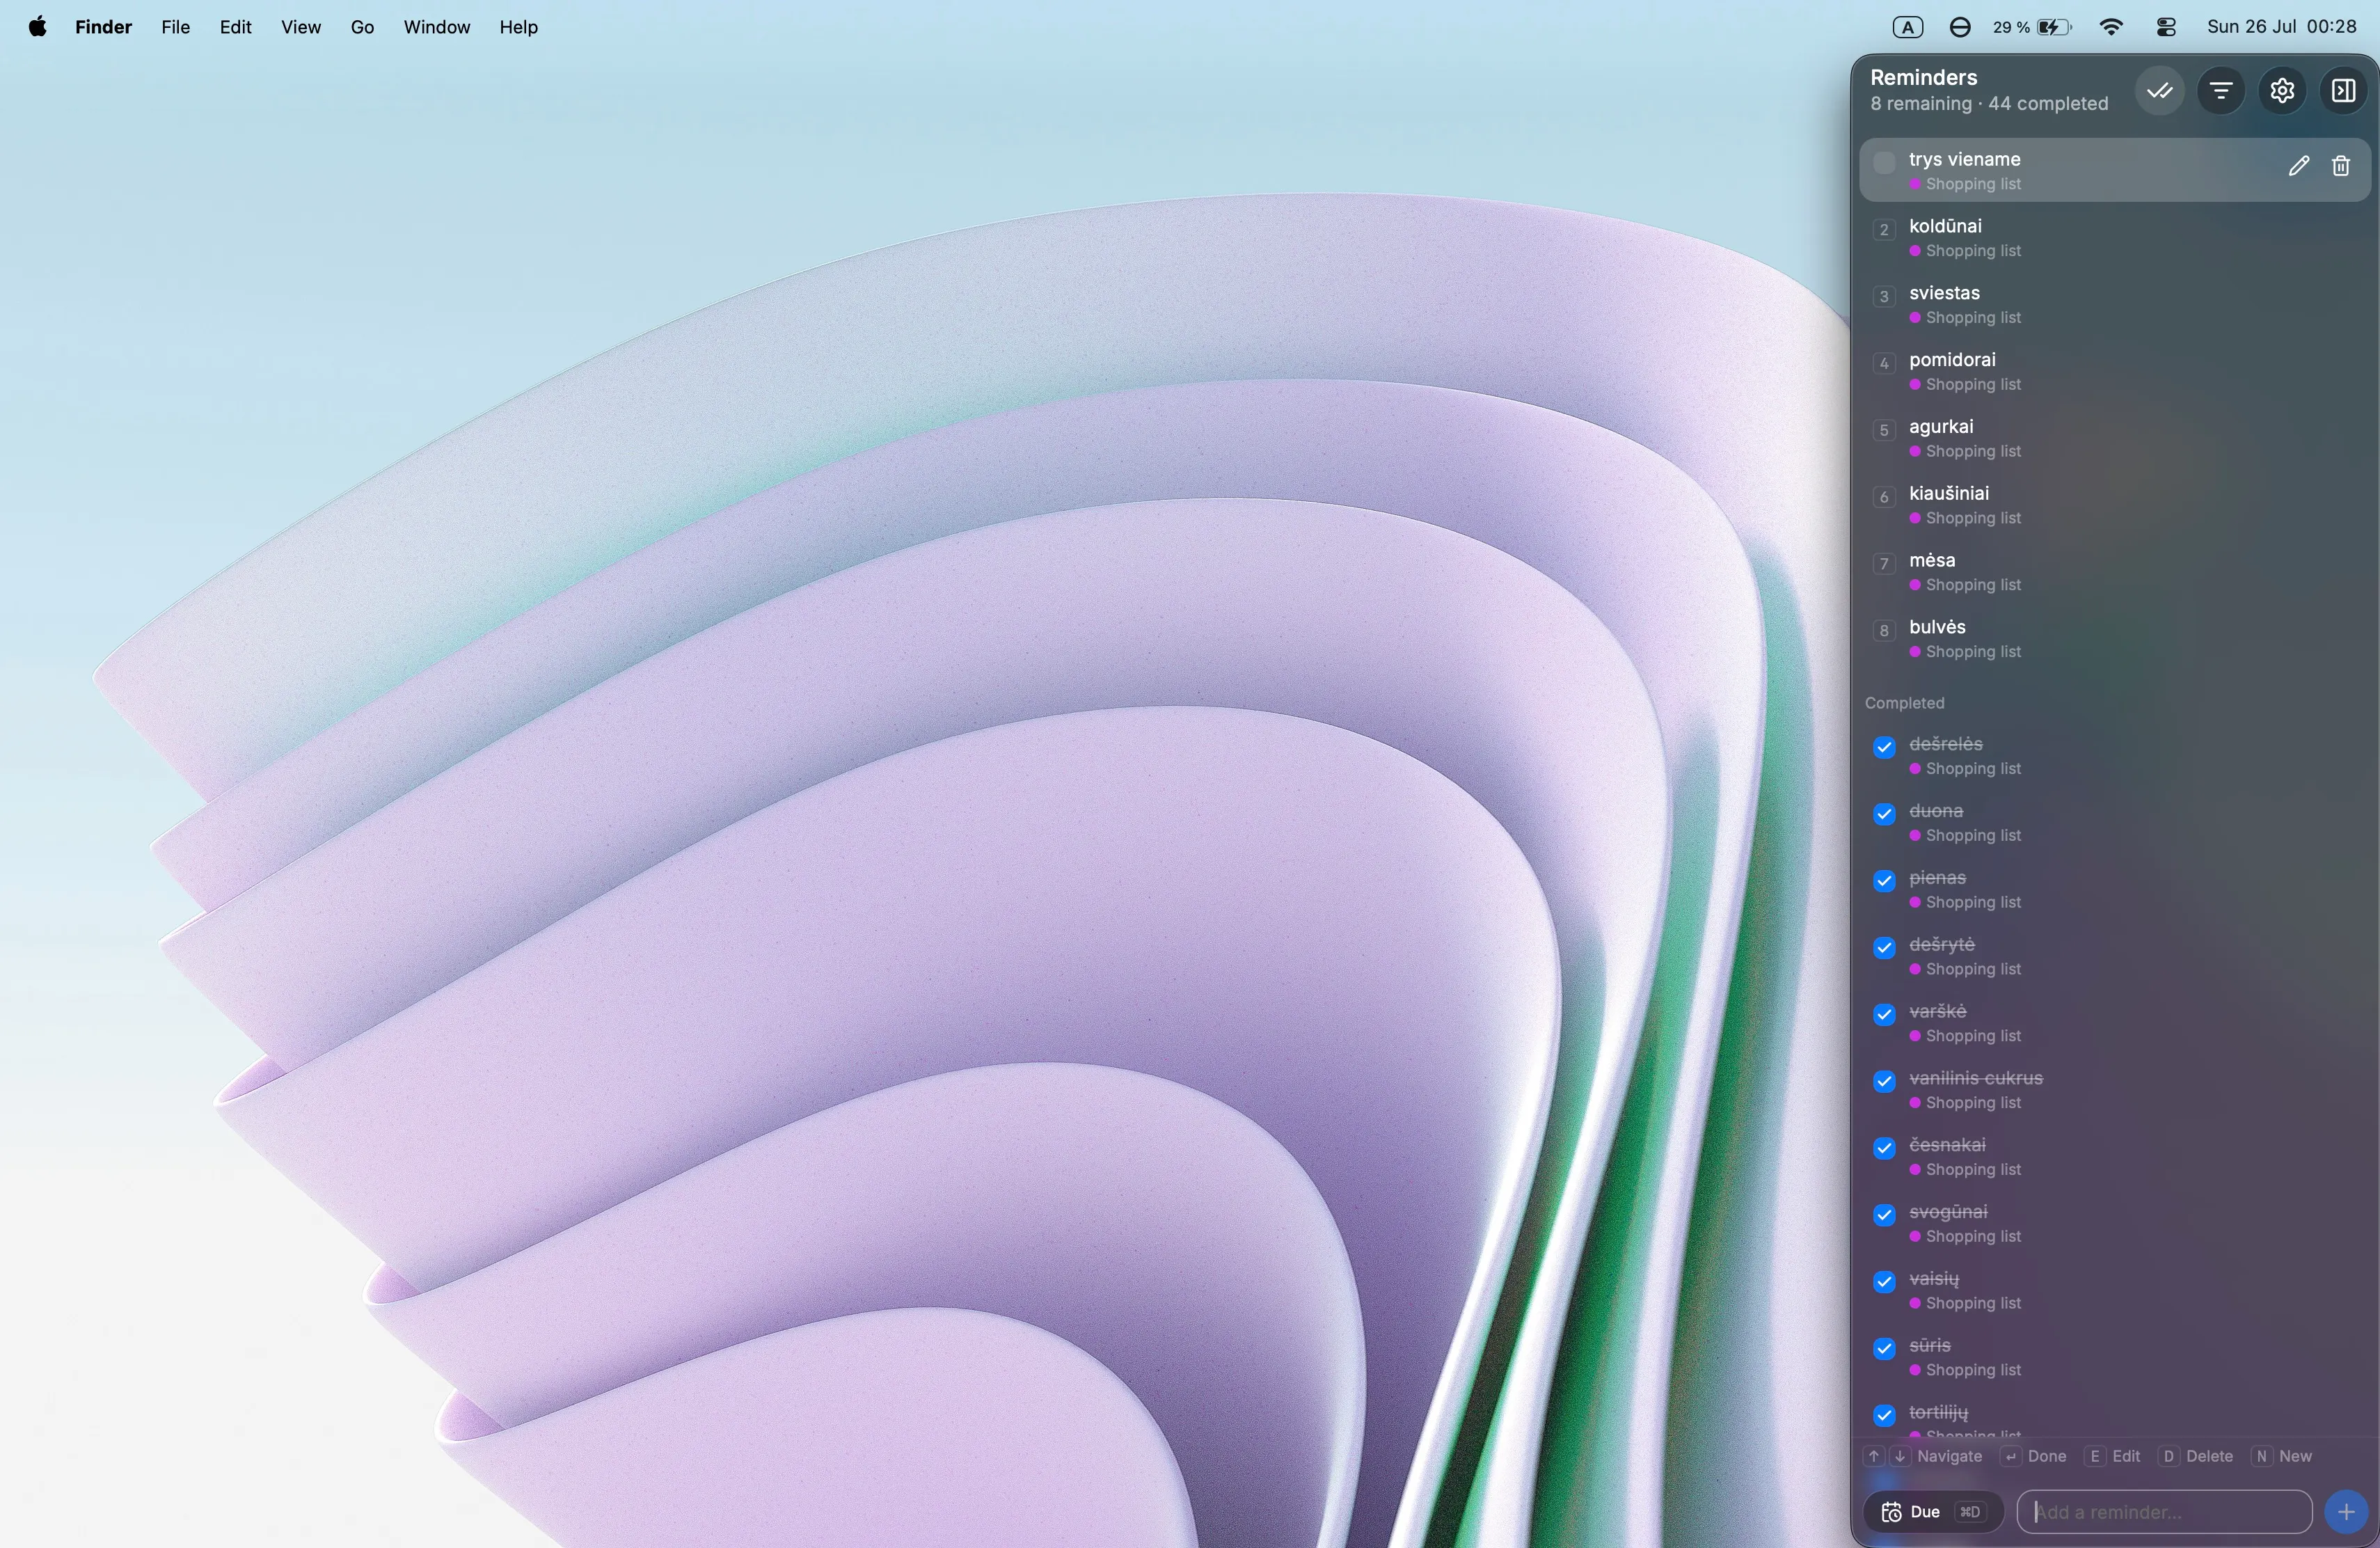Screen dimensions: 2380x1548
Task: Click the mark-all-complete double checkmark icon
Action: tap(2159, 91)
